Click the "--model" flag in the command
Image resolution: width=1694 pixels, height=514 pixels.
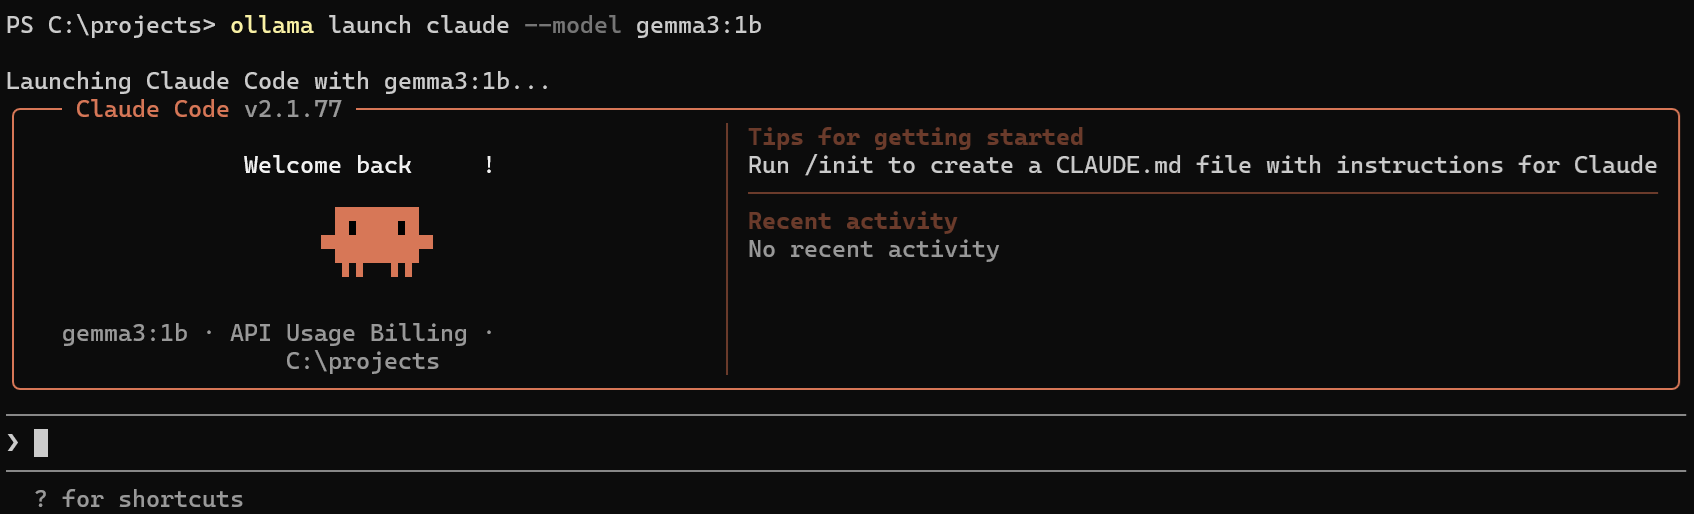tap(572, 25)
